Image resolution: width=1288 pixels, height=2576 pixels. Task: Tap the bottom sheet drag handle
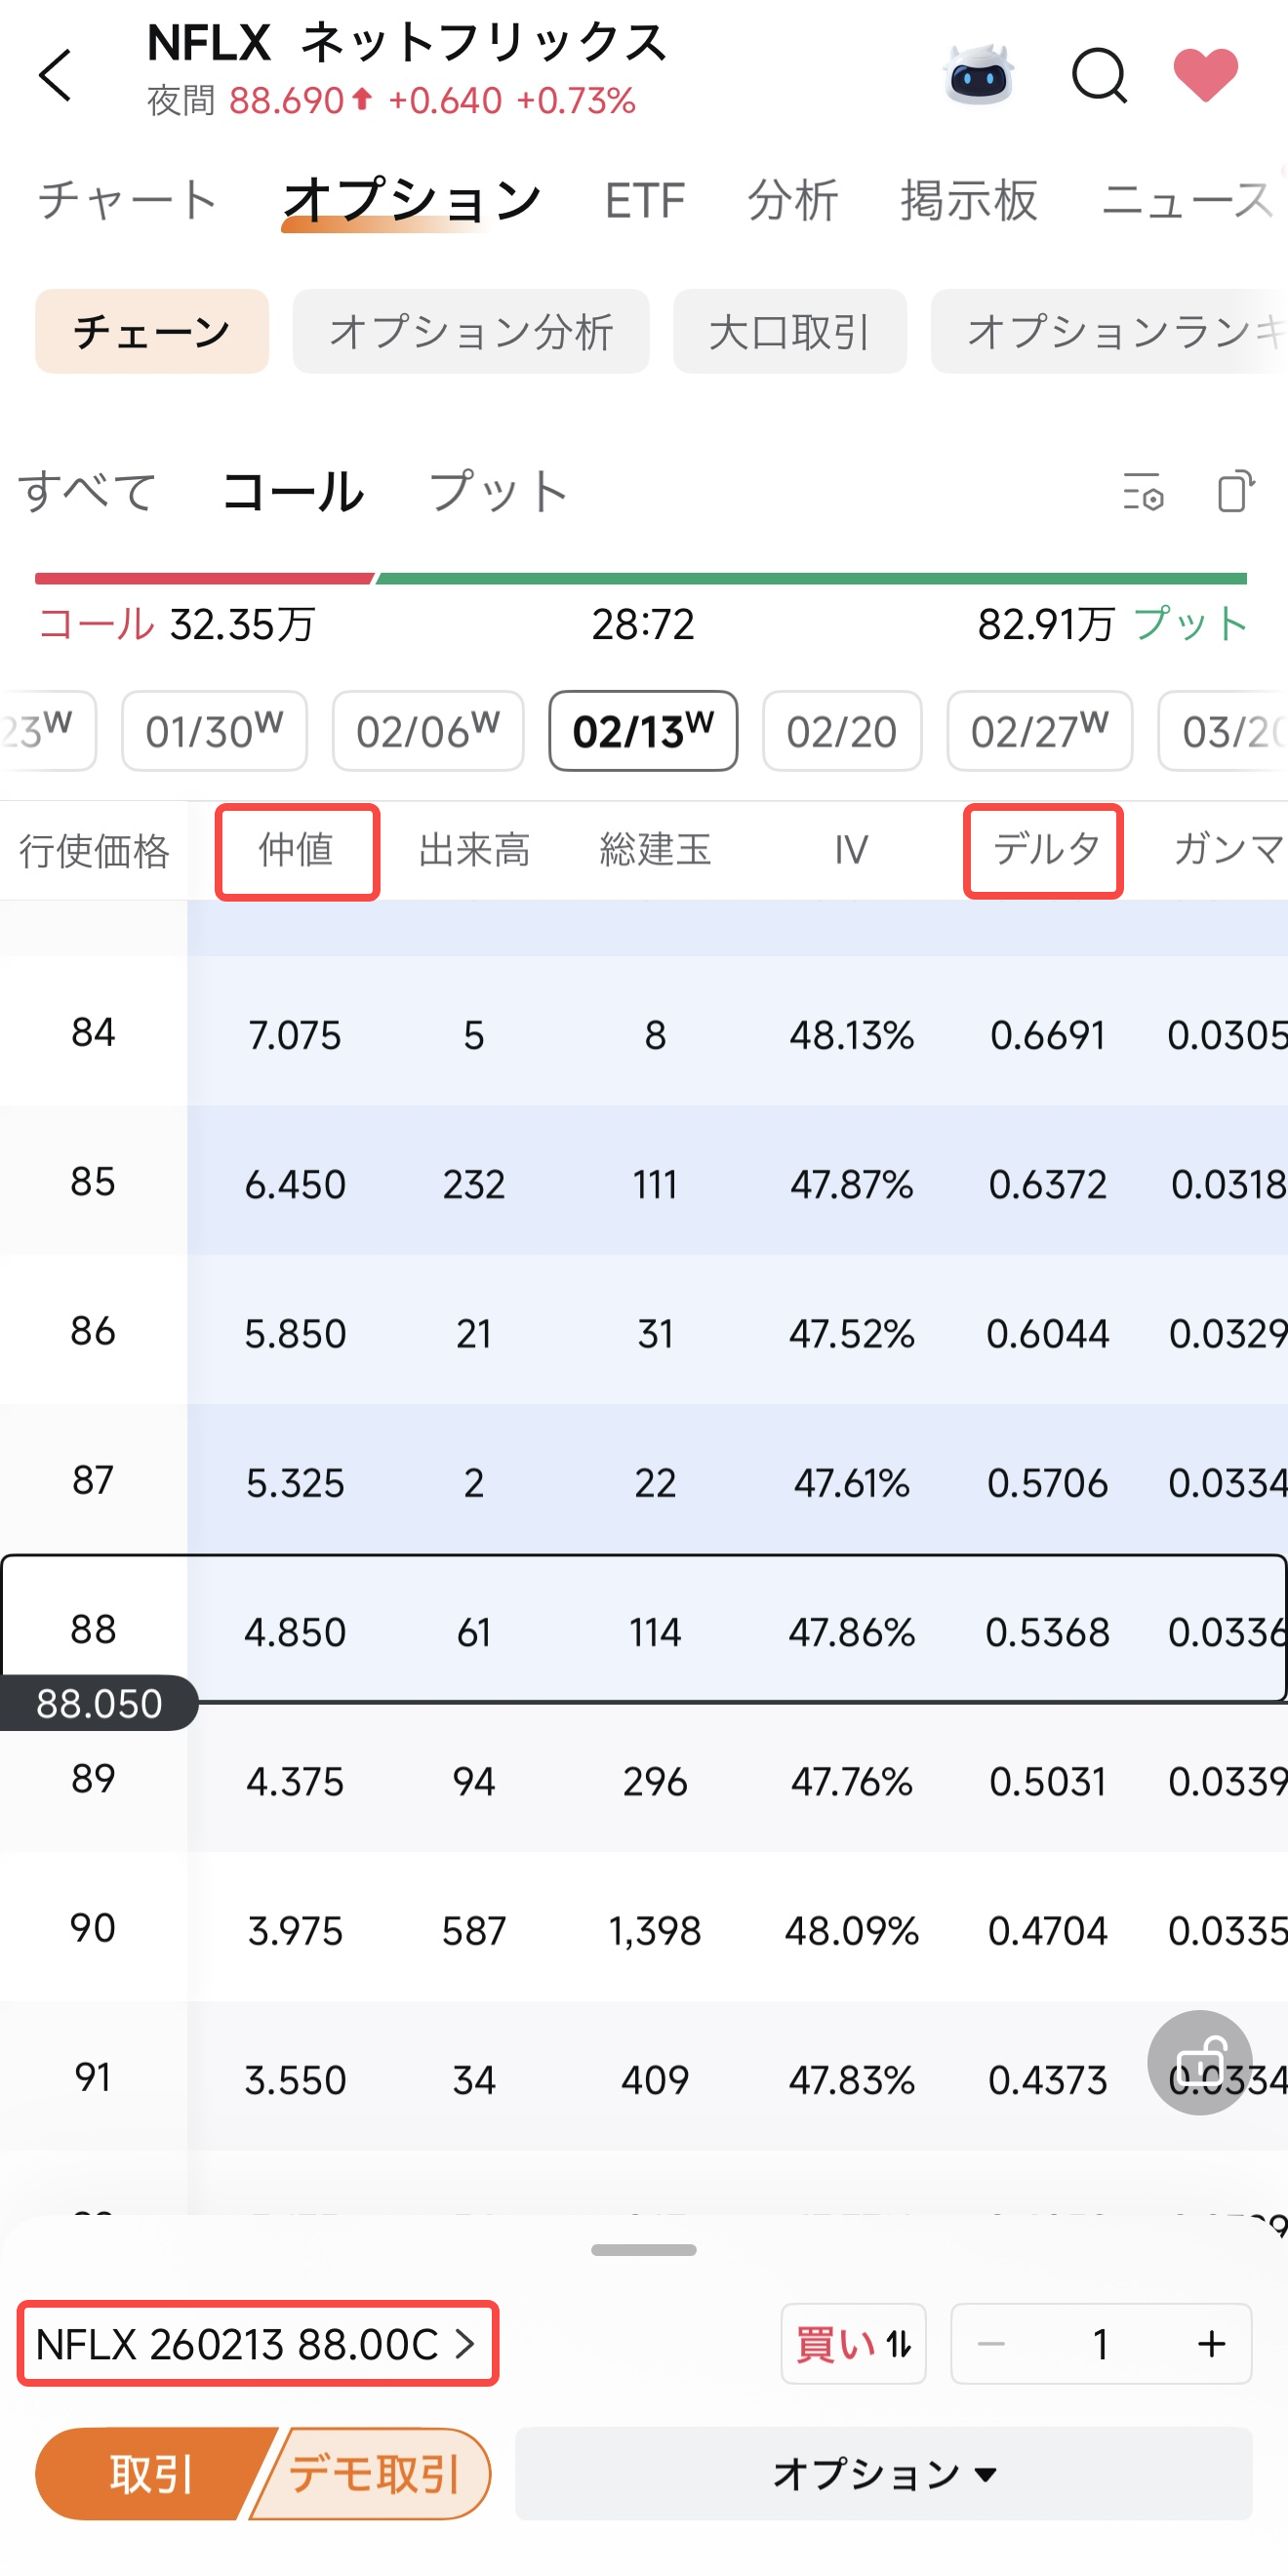pyautogui.click(x=644, y=2250)
